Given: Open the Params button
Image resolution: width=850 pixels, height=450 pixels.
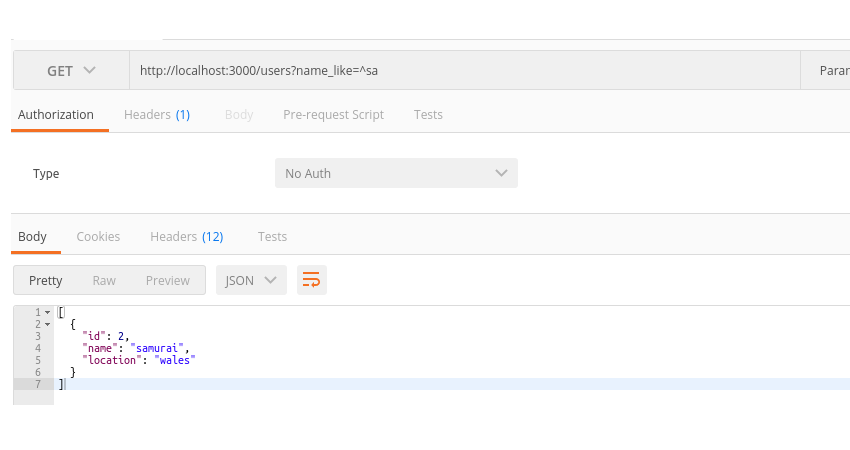Looking at the screenshot, I should coord(834,70).
